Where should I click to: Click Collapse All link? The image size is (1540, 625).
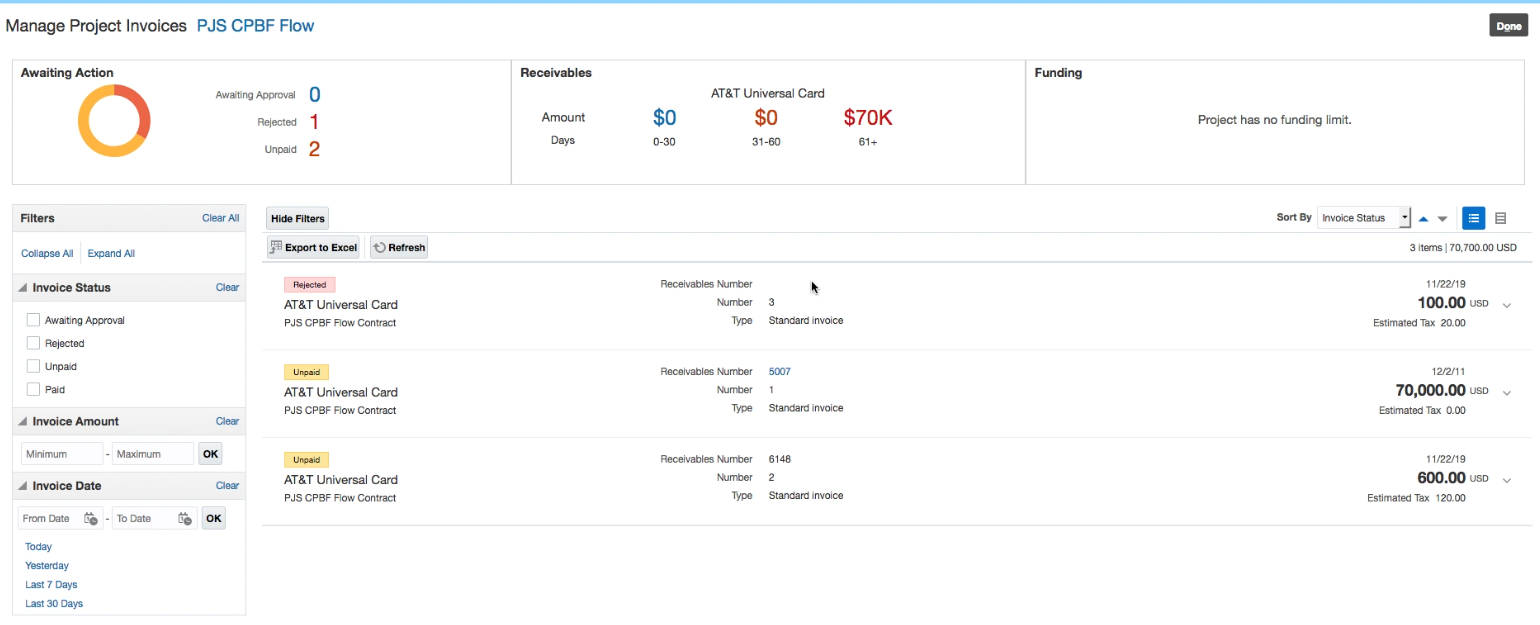(x=47, y=253)
